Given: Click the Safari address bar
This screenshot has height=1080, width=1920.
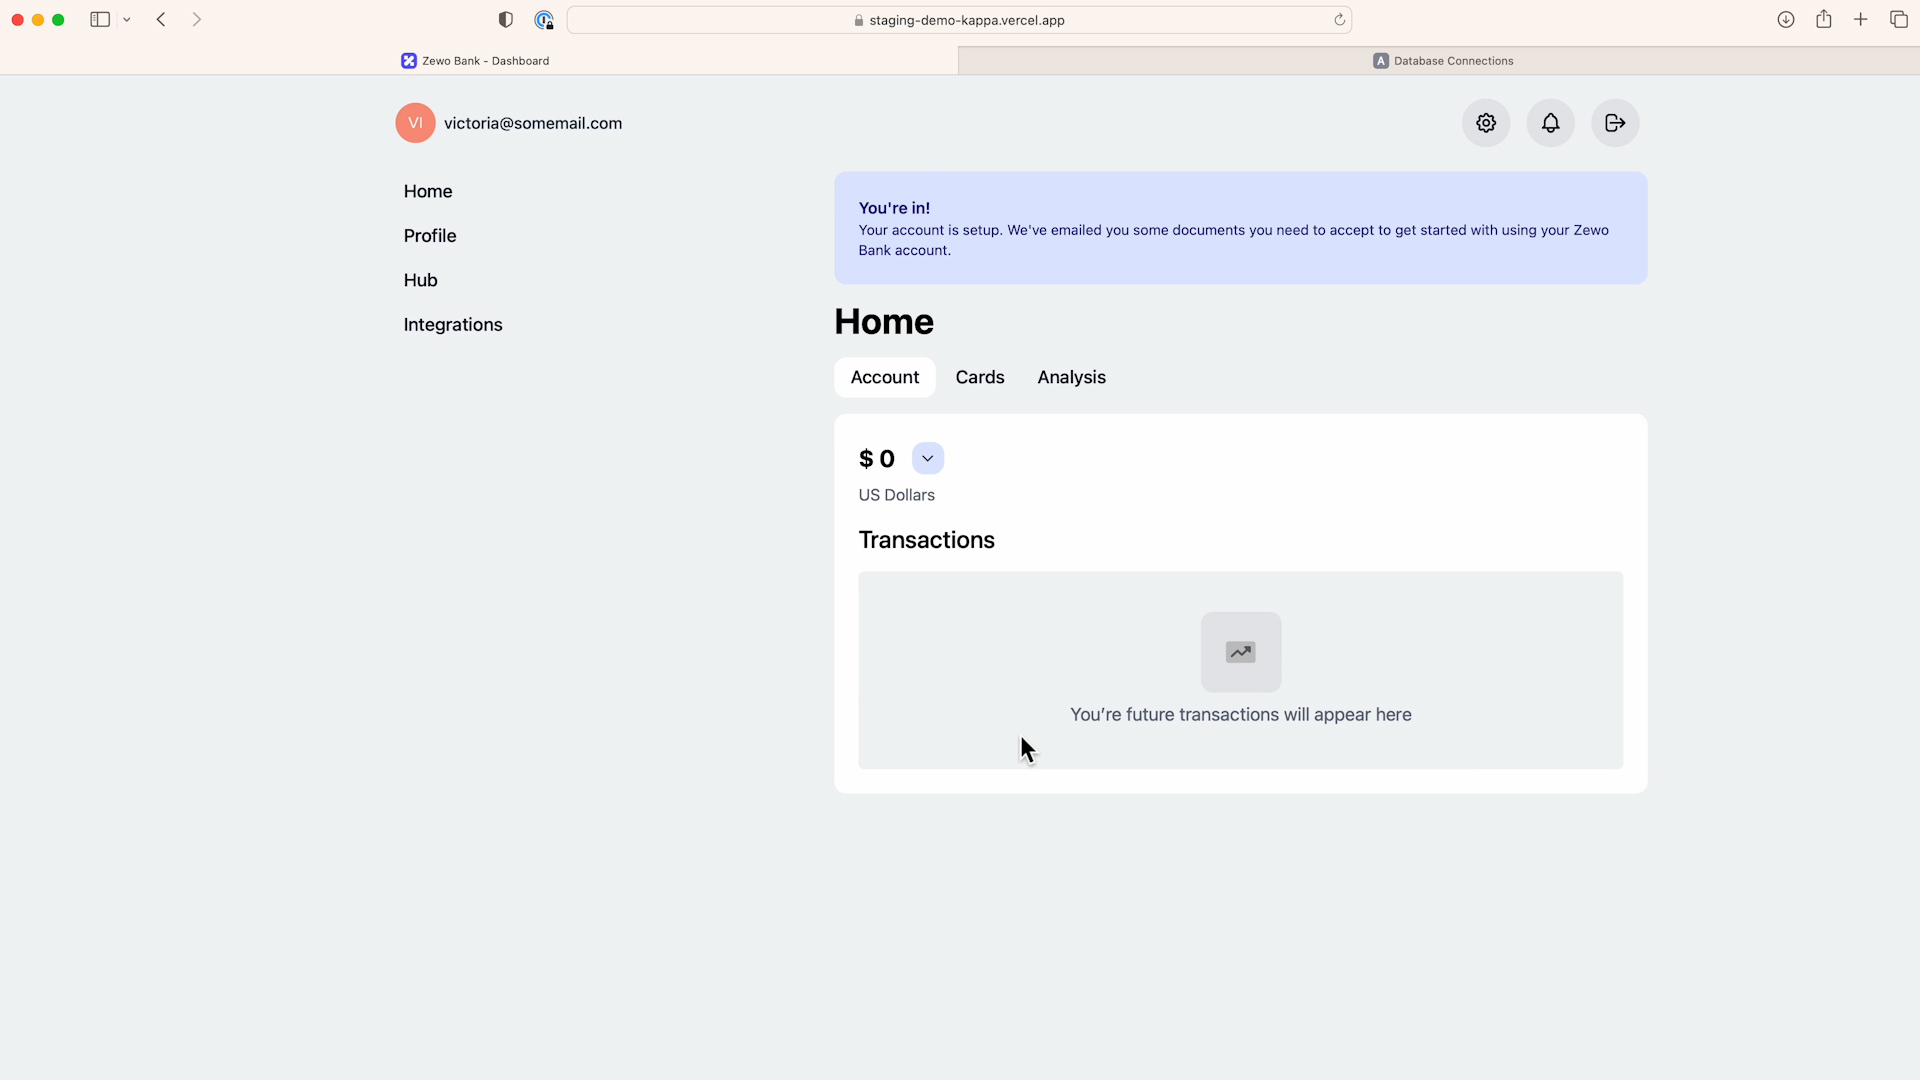Looking at the screenshot, I should tap(960, 20).
